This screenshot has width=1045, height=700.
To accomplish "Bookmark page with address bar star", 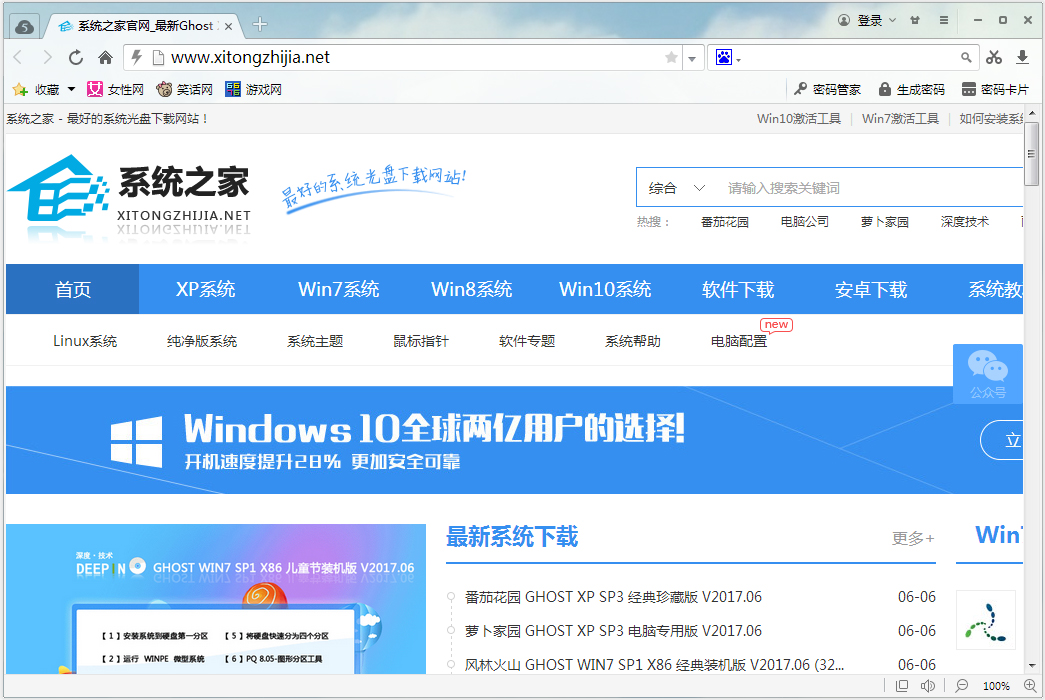I will (x=671, y=58).
